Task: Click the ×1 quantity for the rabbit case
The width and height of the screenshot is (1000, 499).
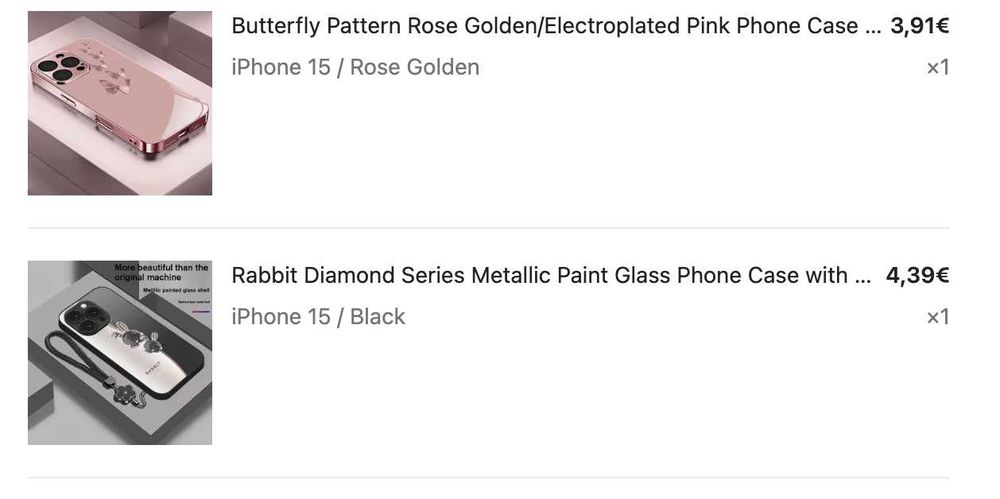Action: pos(937,317)
